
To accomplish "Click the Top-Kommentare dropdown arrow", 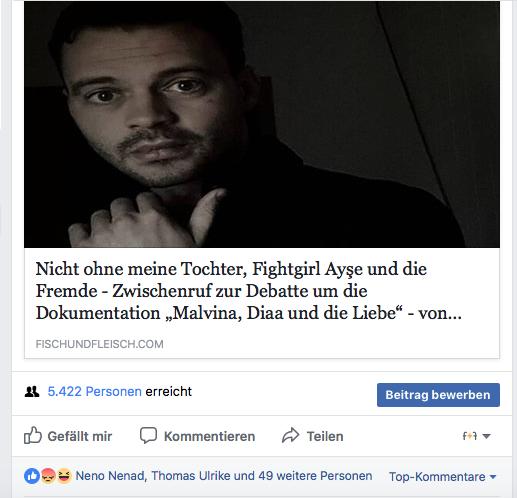I will coord(493,477).
